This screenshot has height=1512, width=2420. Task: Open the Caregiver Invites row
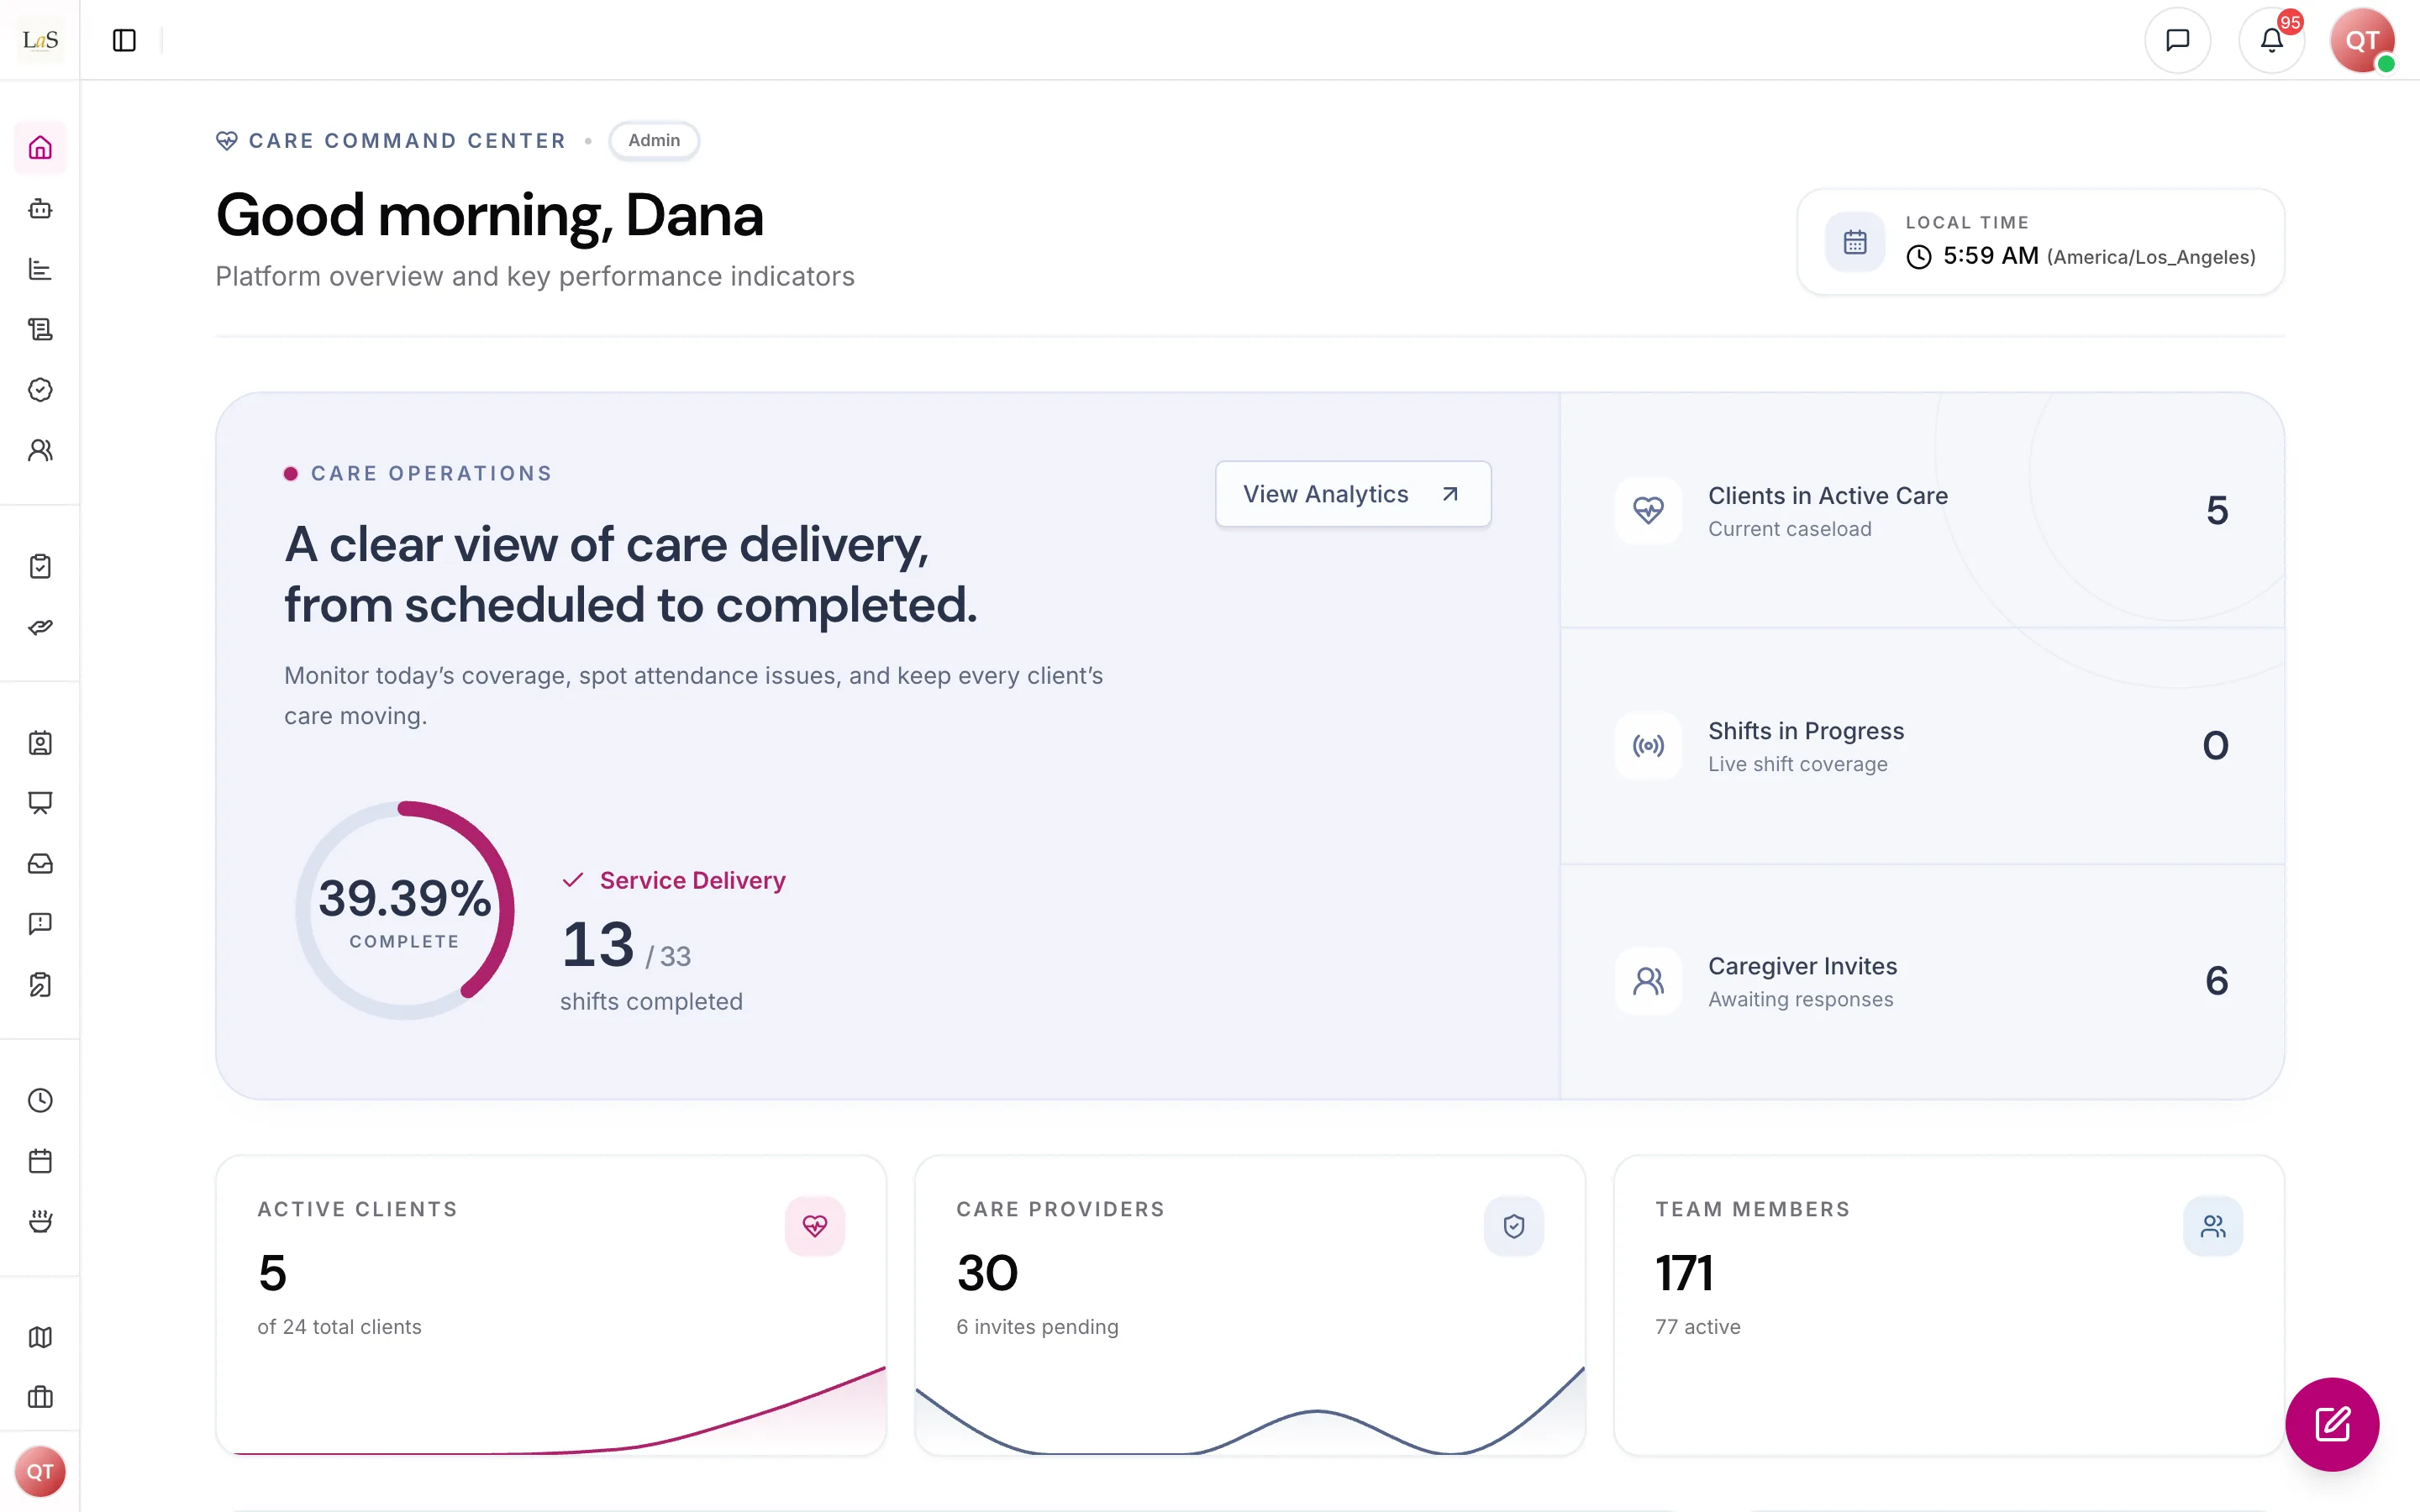pos(1922,982)
